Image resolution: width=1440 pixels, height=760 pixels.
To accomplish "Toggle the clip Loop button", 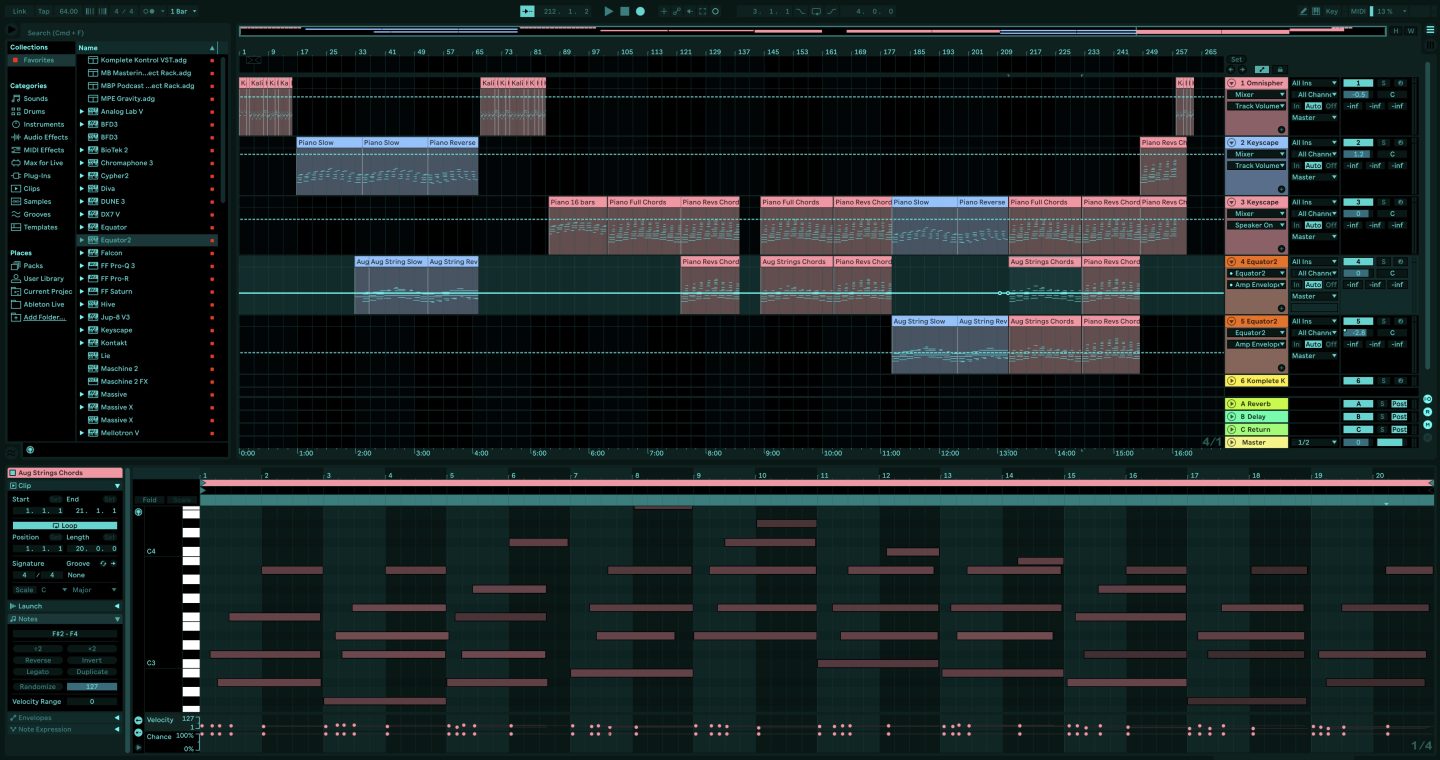I will [64, 525].
